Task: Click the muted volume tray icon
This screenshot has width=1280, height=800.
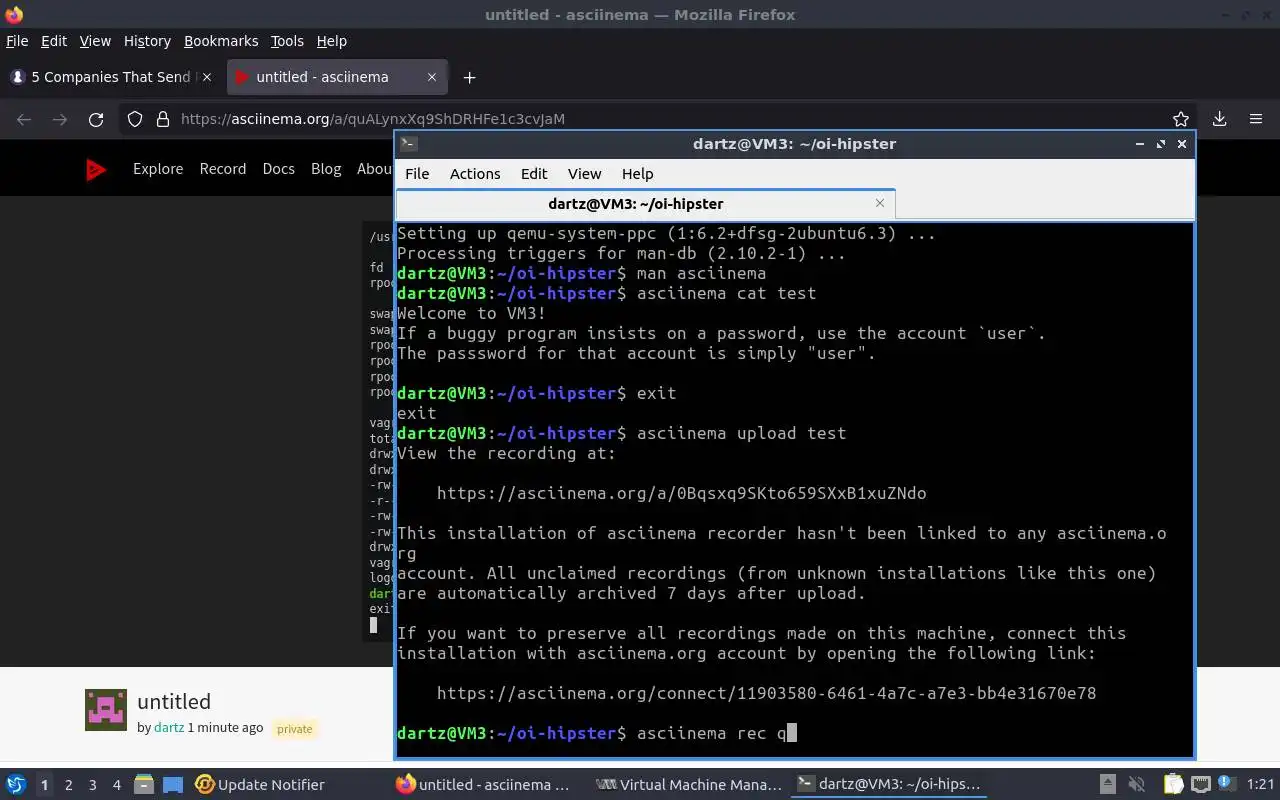Action: (x=1136, y=785)
